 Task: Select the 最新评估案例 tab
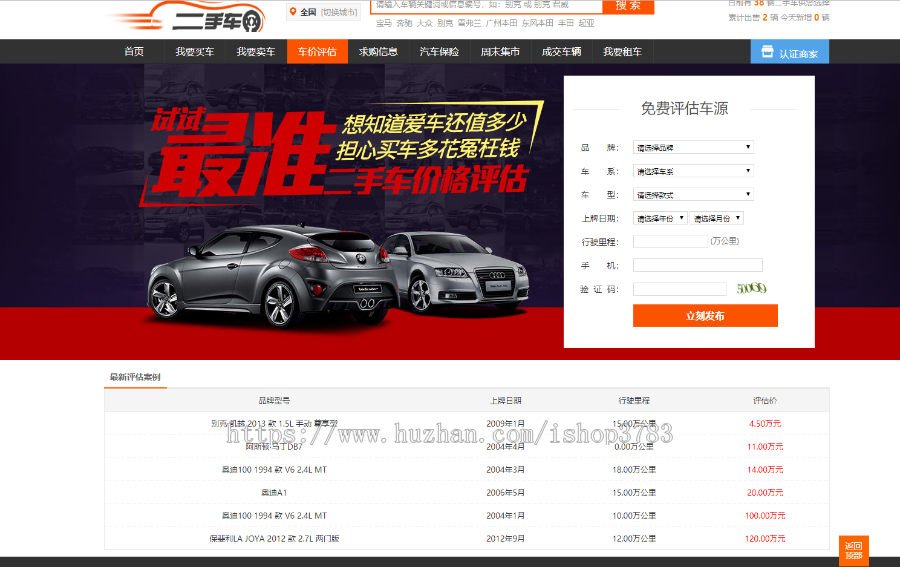point(135,377)
